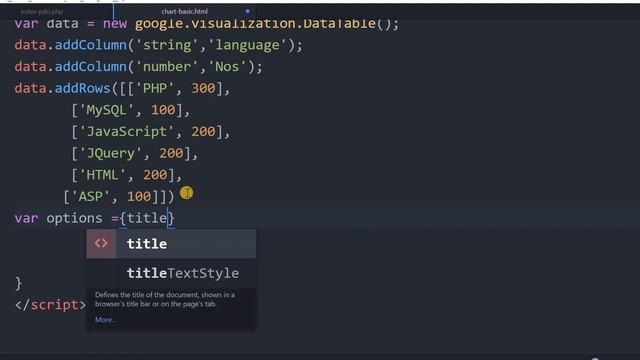Click the autocomplete description text about document title
Image resolution: width=640 pixels, height=360 pixels.
165,299
